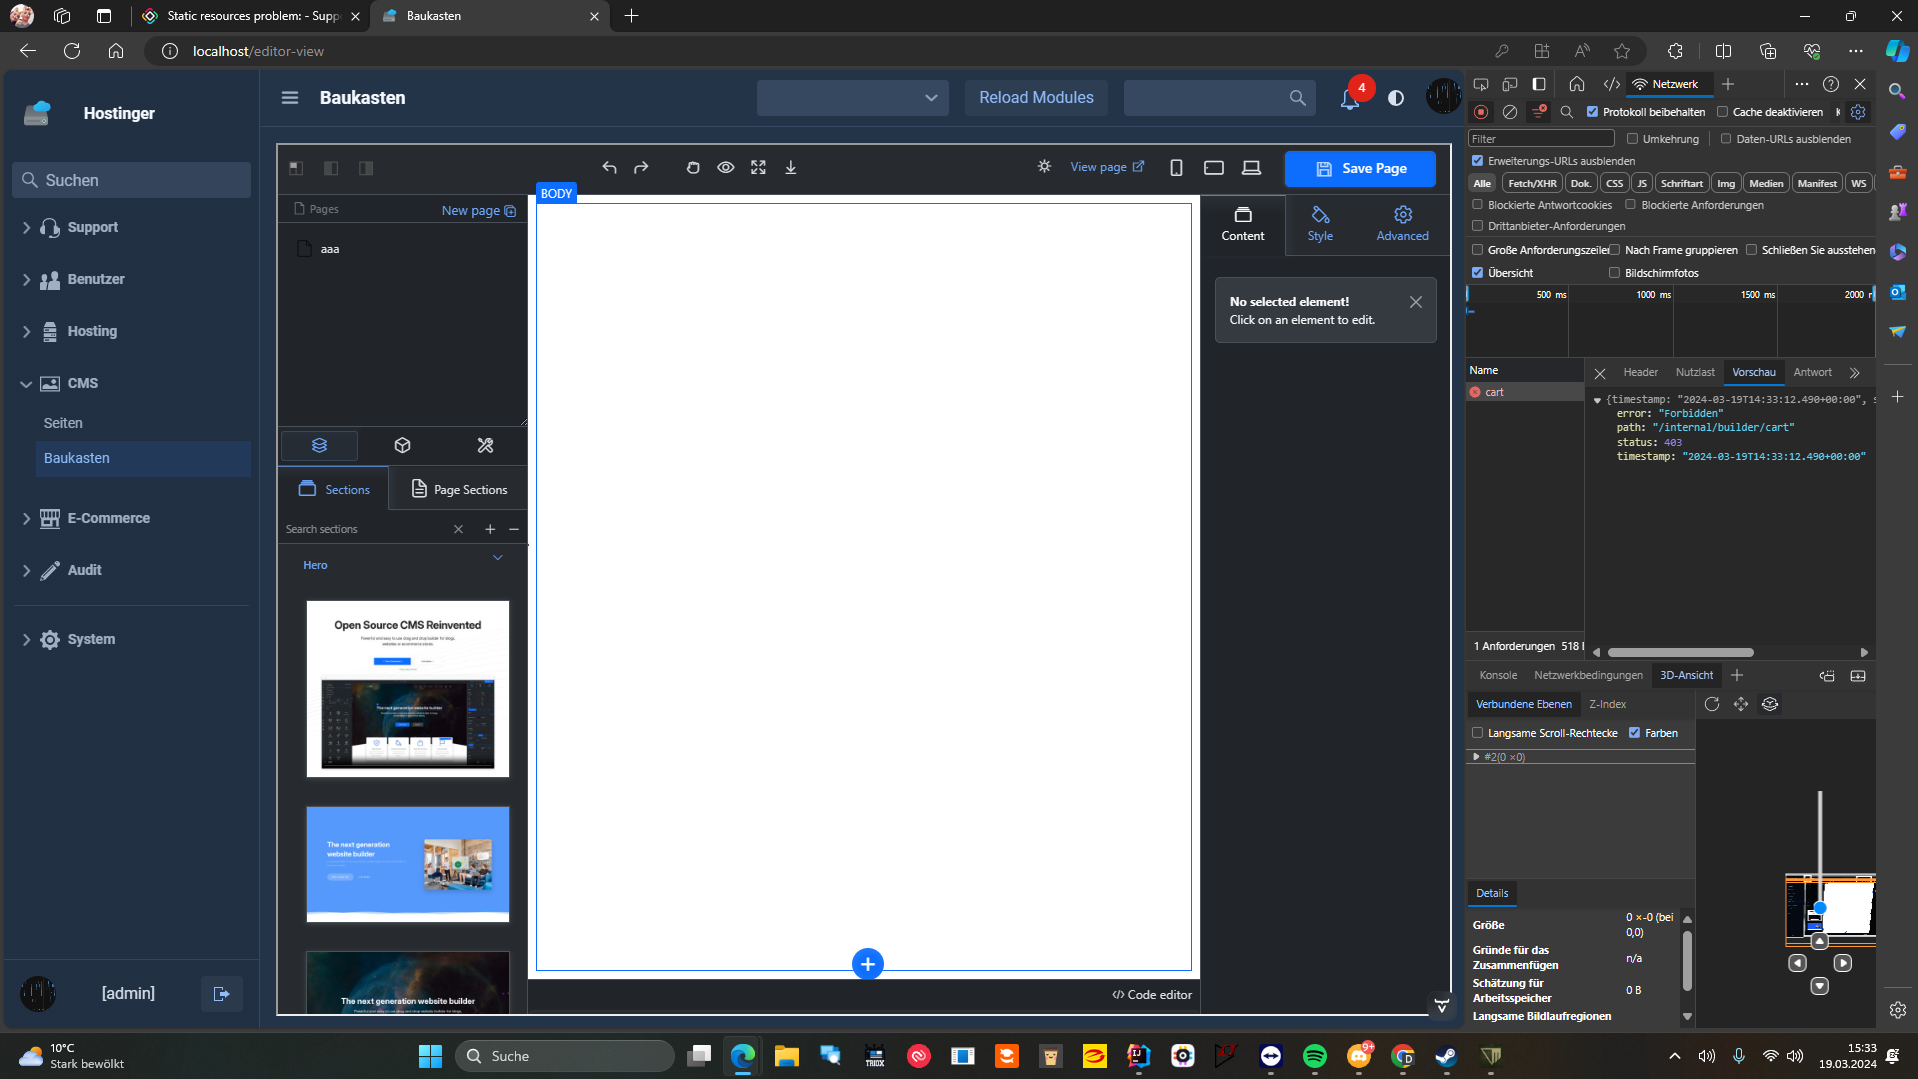1918x1079 pixels.
Task: Check Blockierte Antwortcookies
Action: (x=1478, y=205)
